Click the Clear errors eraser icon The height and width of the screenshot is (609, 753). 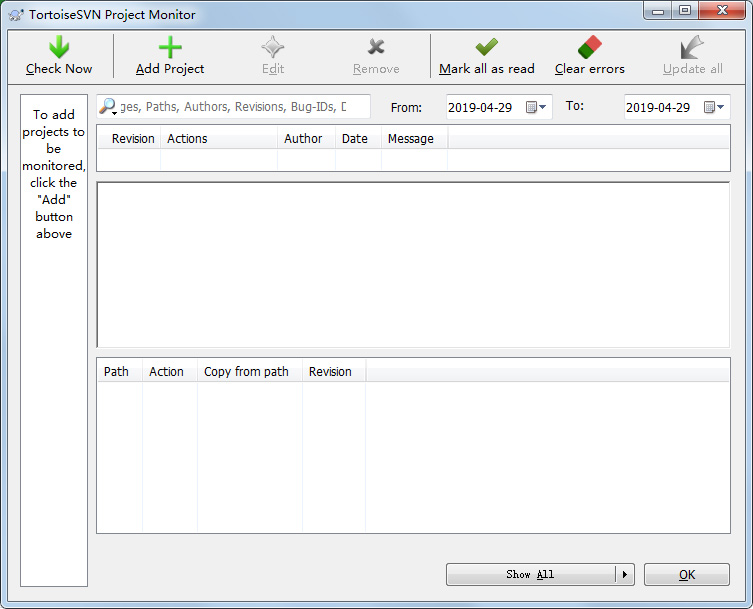[590, 47]
